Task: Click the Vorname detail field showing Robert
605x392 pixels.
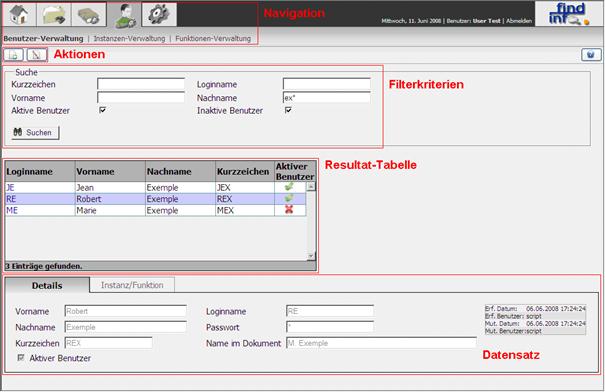Action: click(x=125, y=311)
